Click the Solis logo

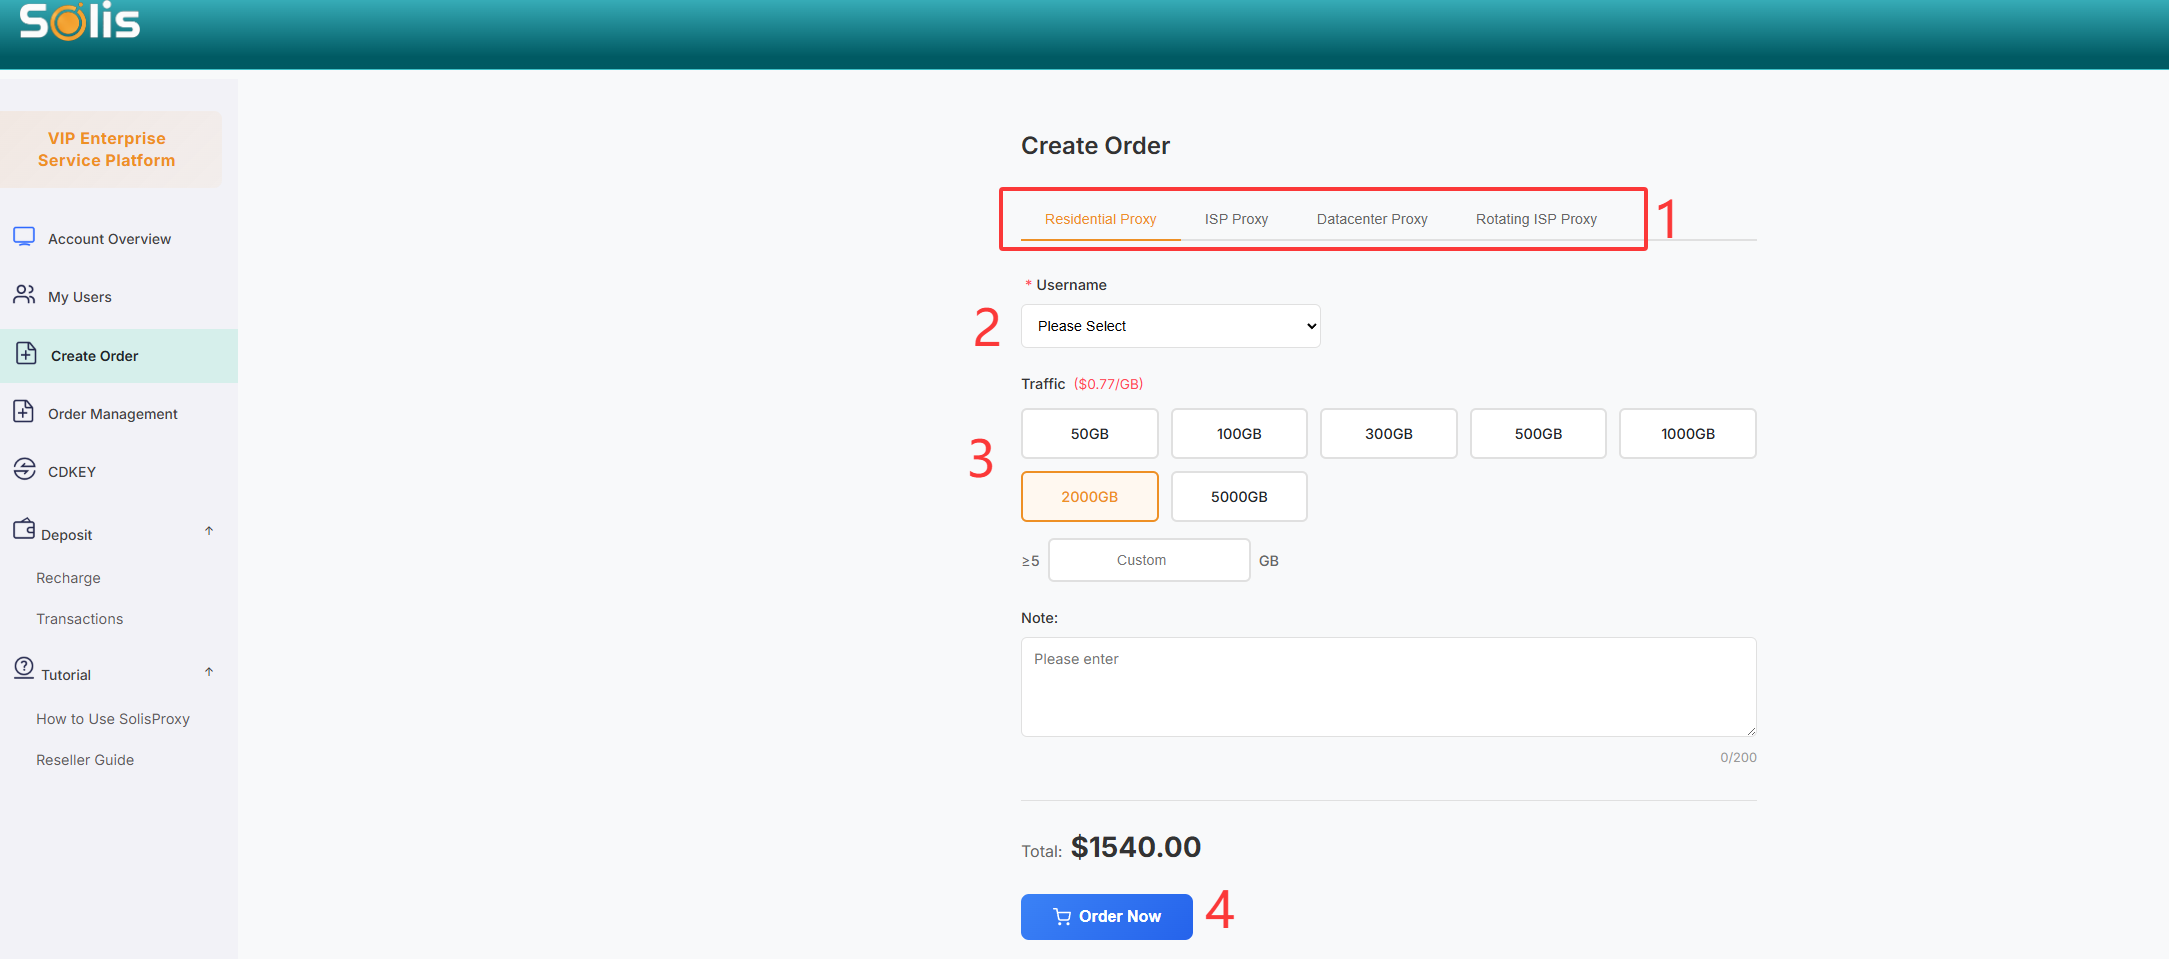point(80,21)
